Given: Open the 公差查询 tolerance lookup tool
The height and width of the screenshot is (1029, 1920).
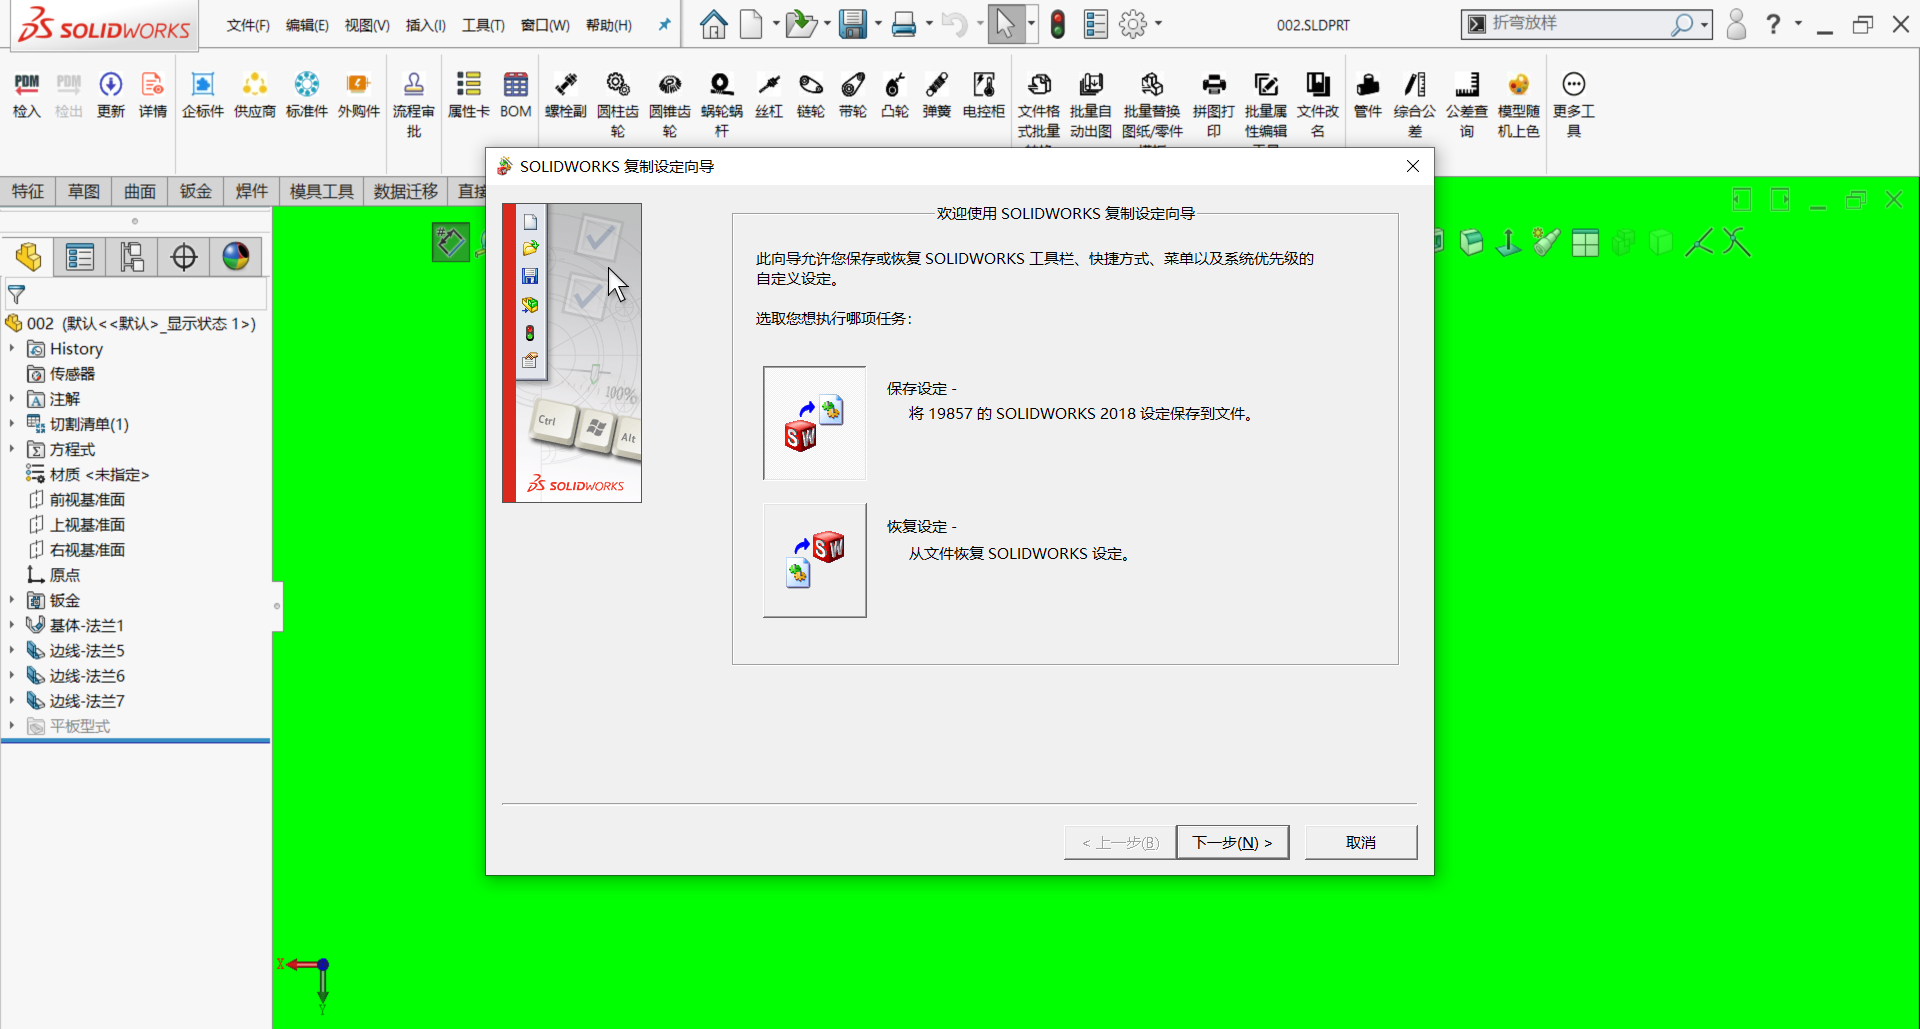Looking at the screenshot, I should 1467,105.
